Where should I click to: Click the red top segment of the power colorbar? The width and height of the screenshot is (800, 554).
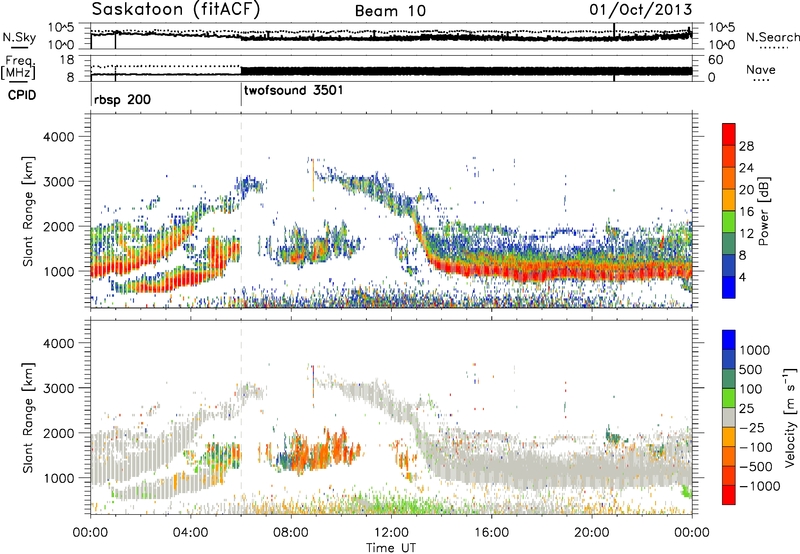[x=729, y=134]
